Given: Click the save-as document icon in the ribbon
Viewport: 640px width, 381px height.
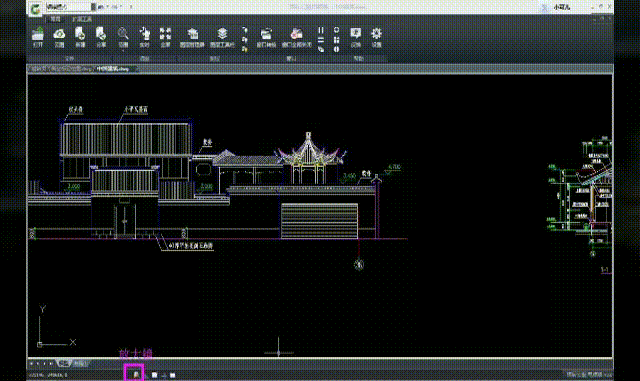Looking at the screenshot, I should 101,33.
